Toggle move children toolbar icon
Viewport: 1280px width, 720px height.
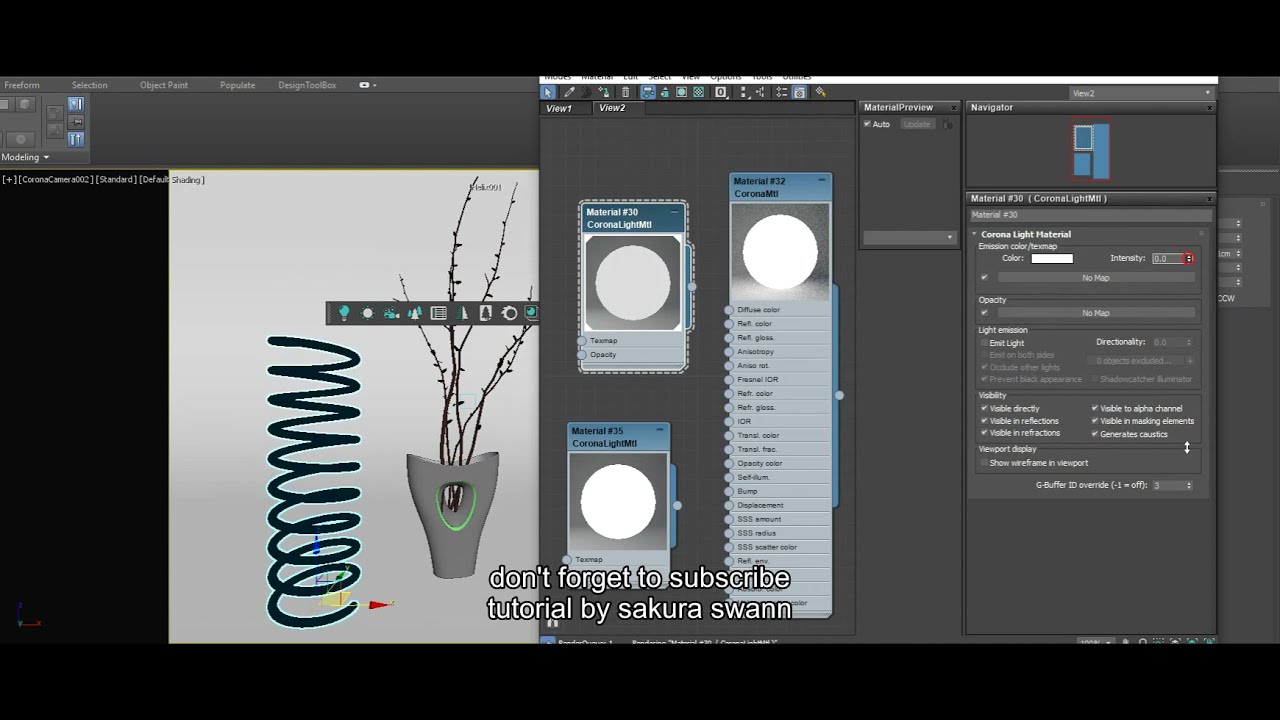[x=648, y=92]
